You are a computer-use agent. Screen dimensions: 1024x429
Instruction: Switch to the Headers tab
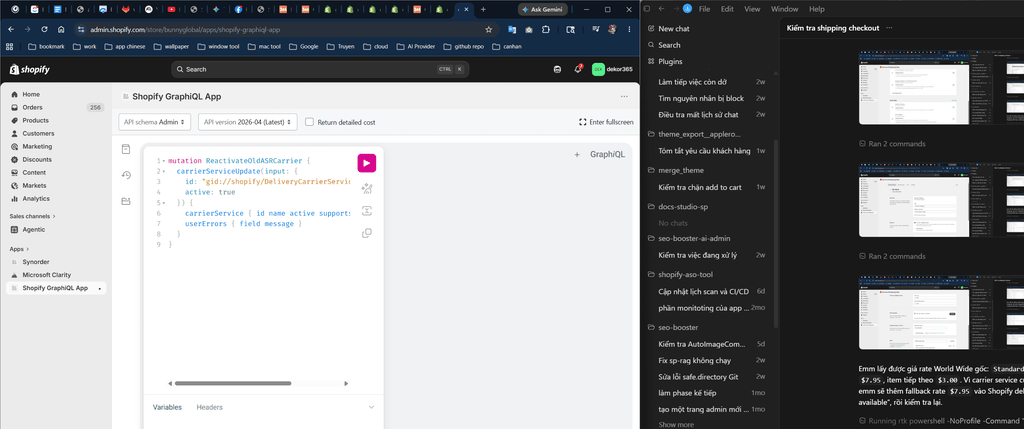pyautogui.click(x=210, y=407)
